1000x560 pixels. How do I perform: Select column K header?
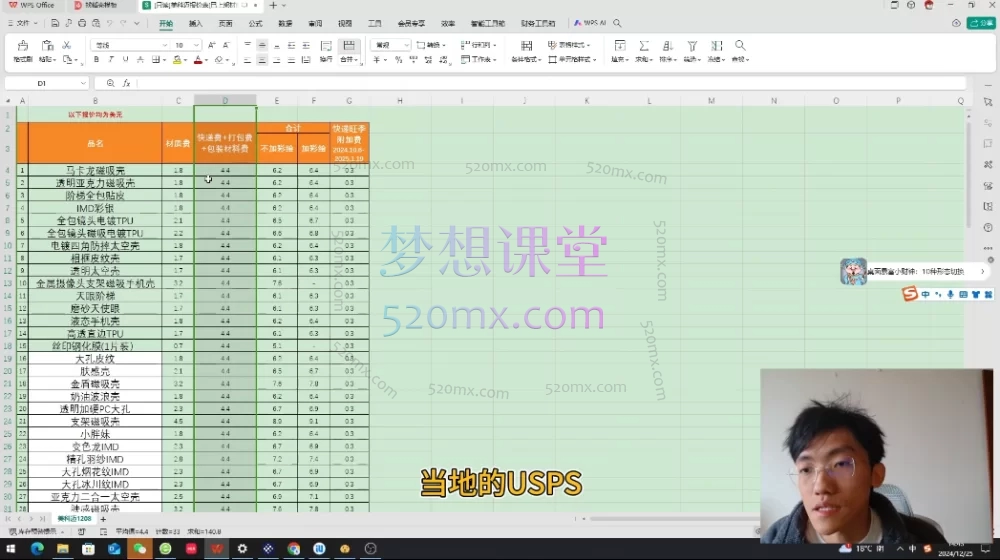pyautogui.click(x=587, y=101)
